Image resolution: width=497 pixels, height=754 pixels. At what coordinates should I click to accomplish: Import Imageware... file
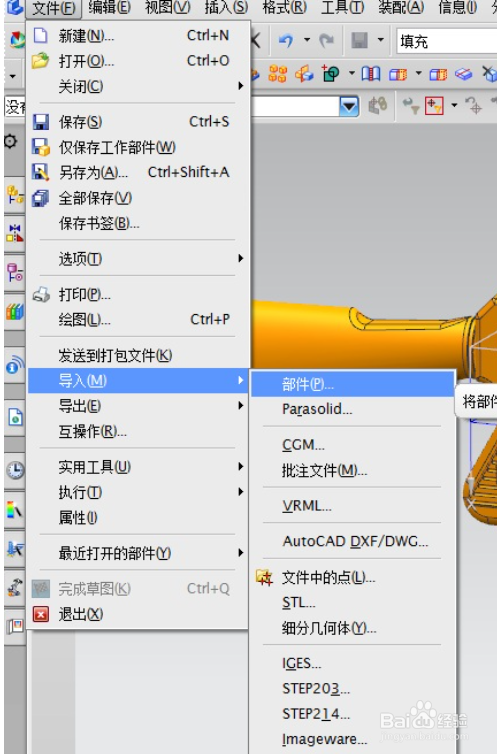coord(353,739)
